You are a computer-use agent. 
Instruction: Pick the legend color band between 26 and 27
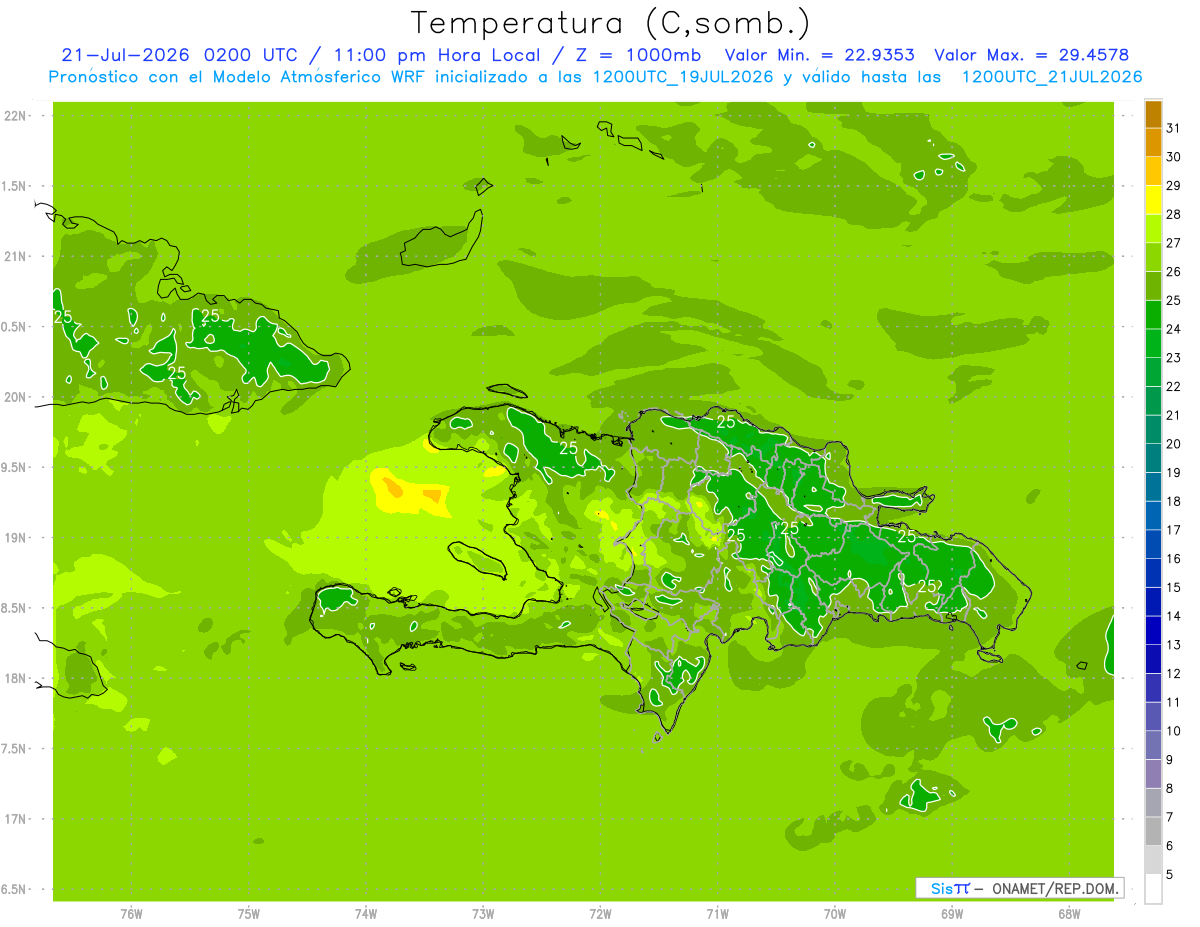coord(1153,258)
